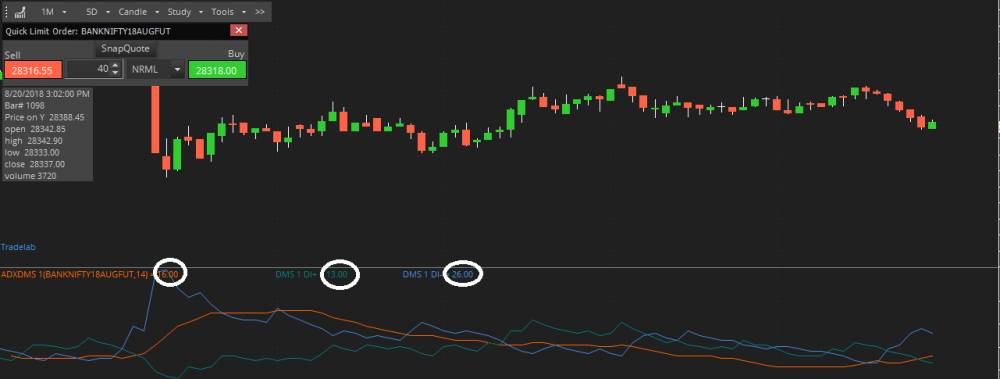Expand toolbar overflow with >> chevrons
The width and height of the screenshot is (1000, 379).
coord(260,11)
